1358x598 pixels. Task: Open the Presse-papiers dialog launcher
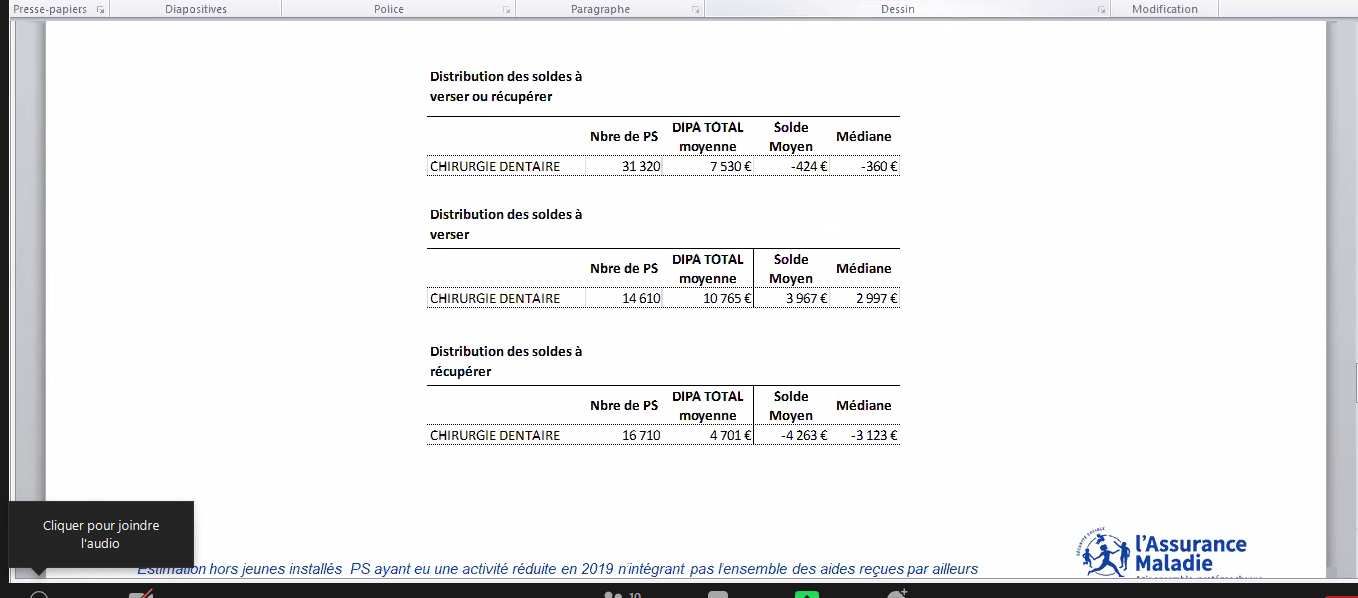point(100,9)
